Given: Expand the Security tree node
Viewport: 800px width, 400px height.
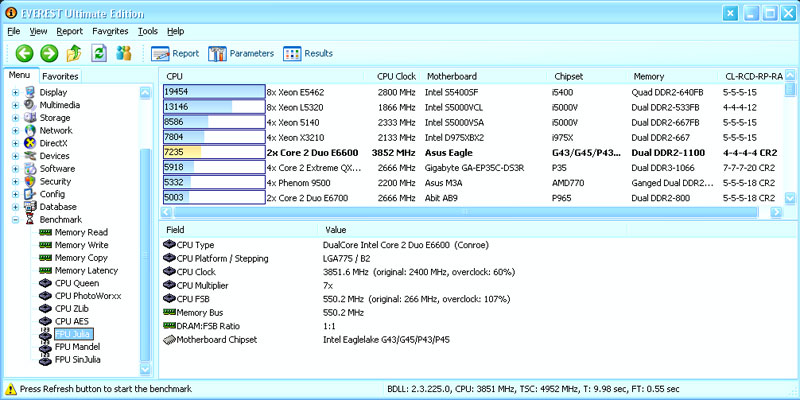Looking at the screenshot, I should point(15,182).
